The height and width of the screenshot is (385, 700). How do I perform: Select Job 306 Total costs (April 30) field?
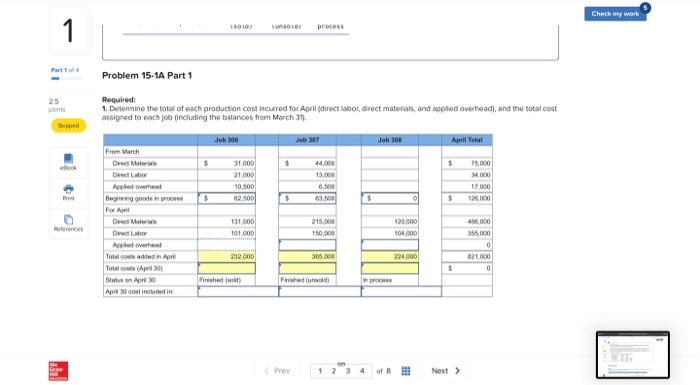(226, 268)
